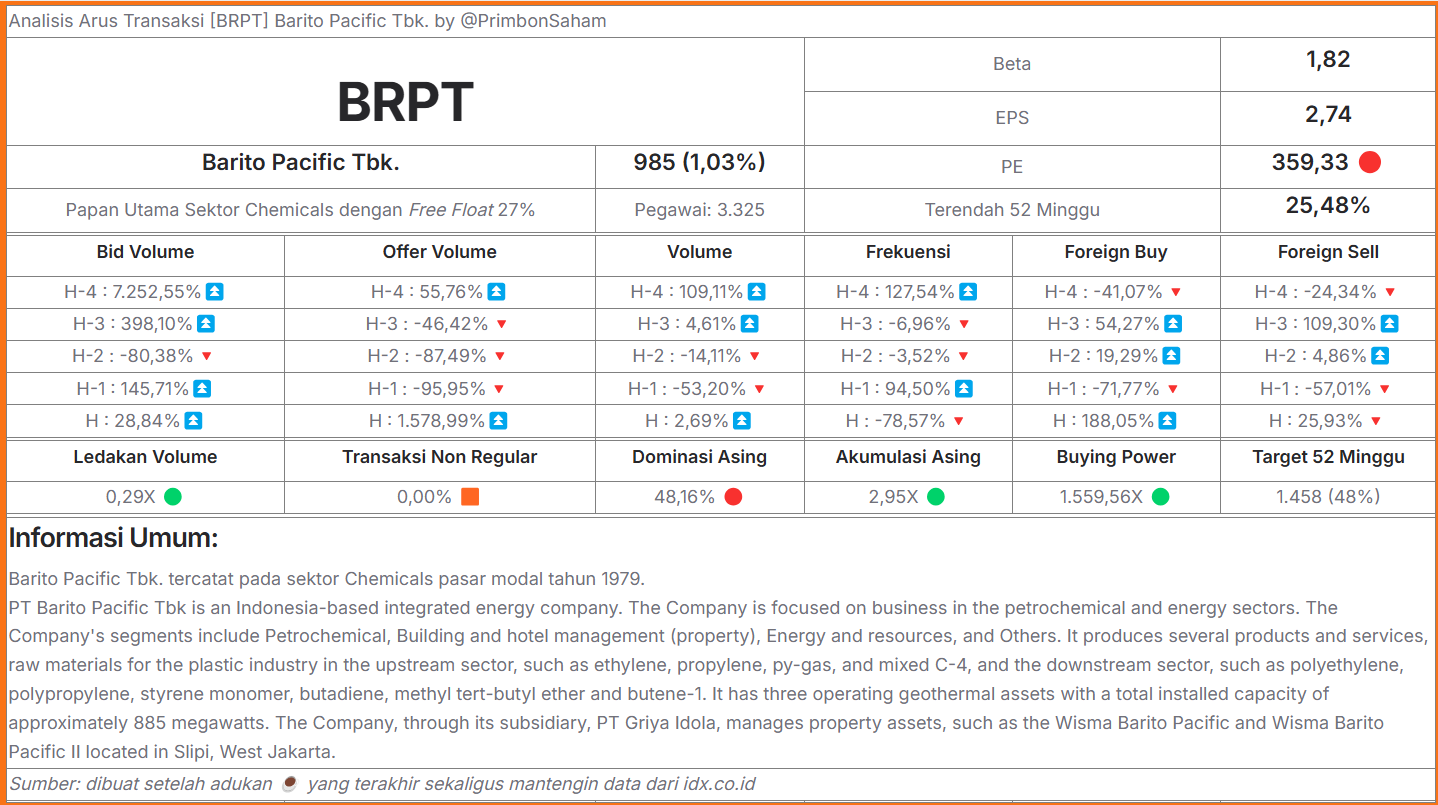Click the Papan Utama Sektor Chemicals cell
The height and width of the screenshot is (805, 1438).
click(300, 210)
